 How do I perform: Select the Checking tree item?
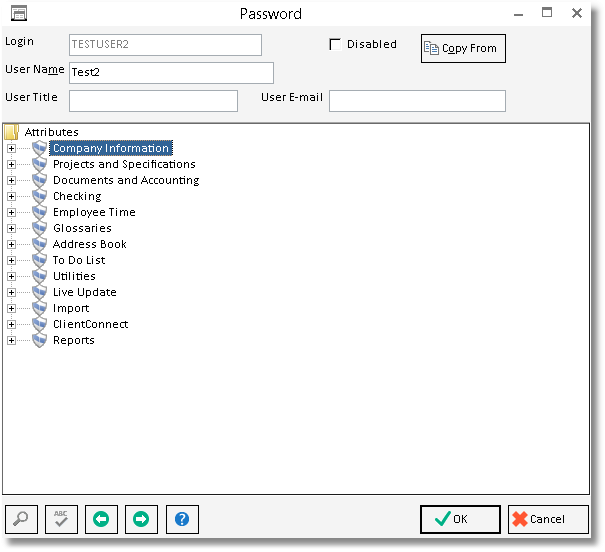point(77,196)
